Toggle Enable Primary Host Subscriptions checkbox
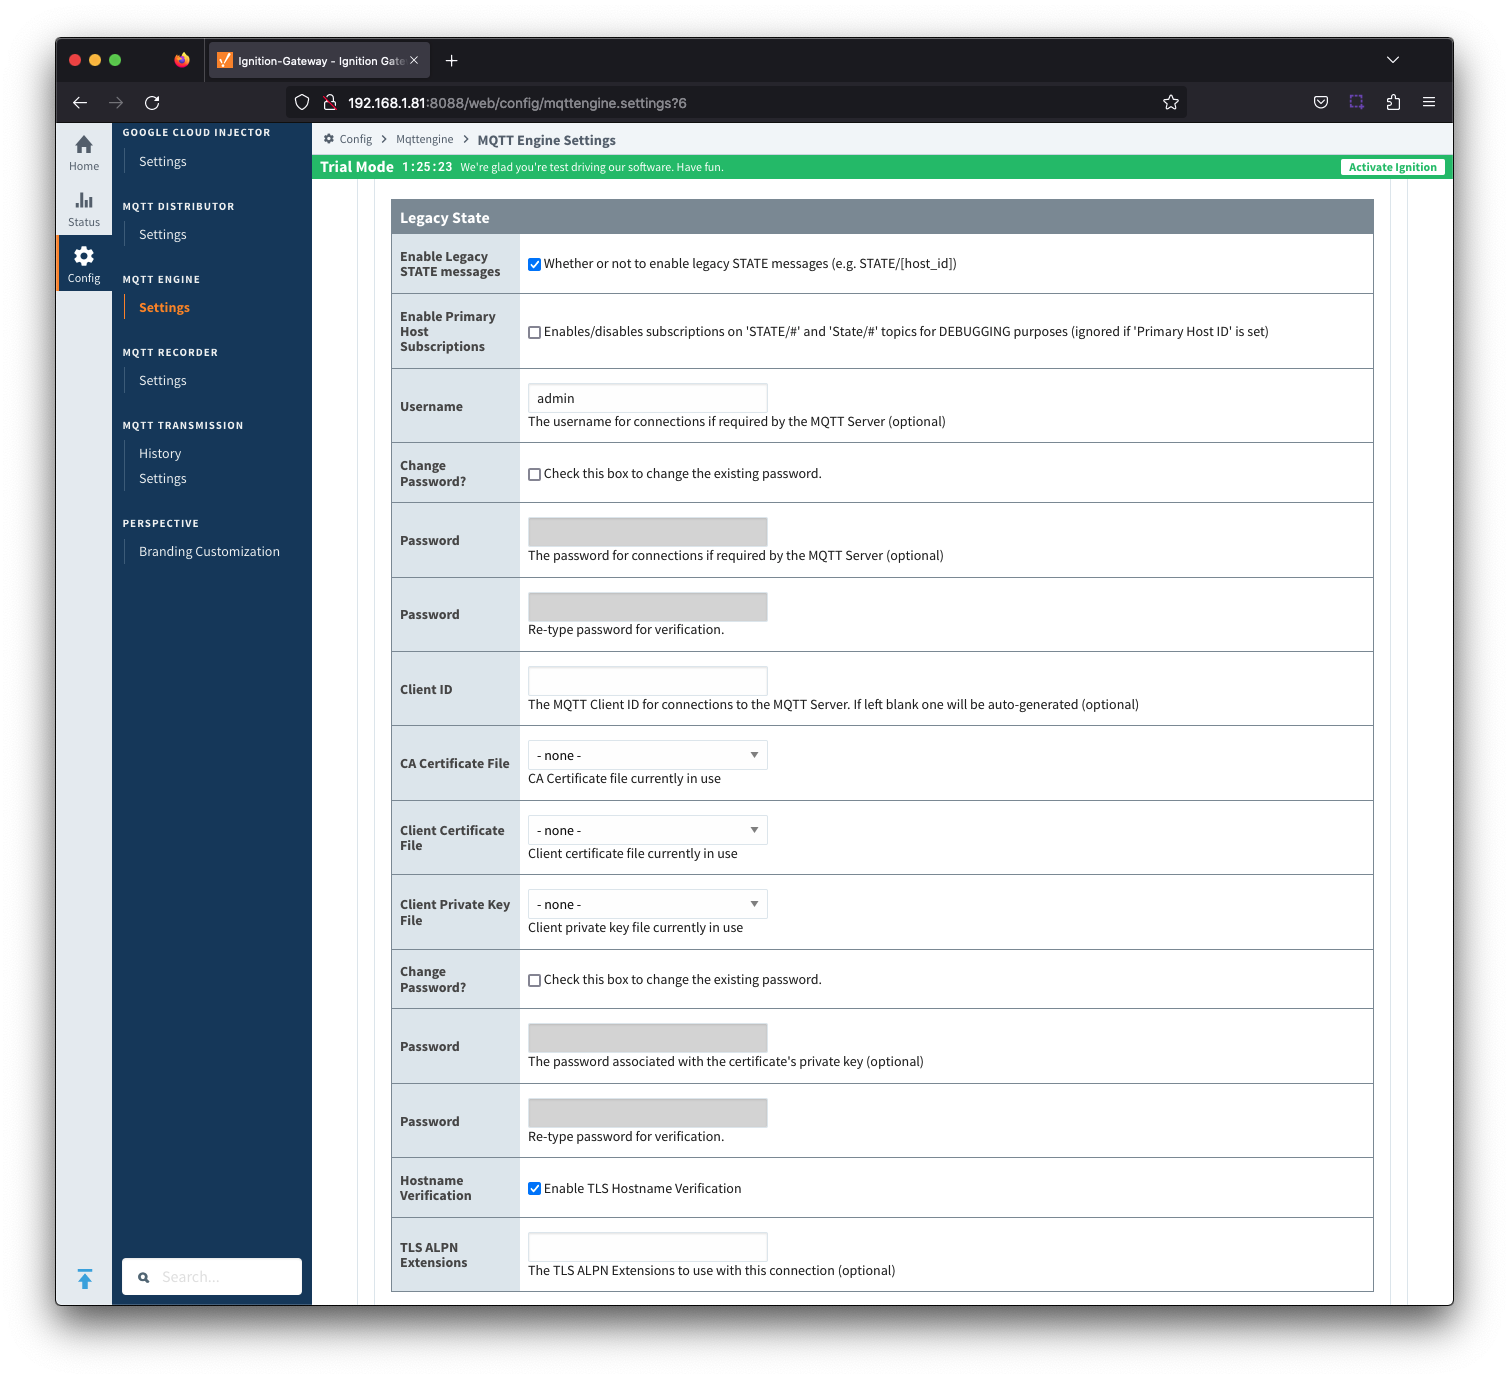Viewport: 1509px width, 1379px height. click(x=535, y=333)
